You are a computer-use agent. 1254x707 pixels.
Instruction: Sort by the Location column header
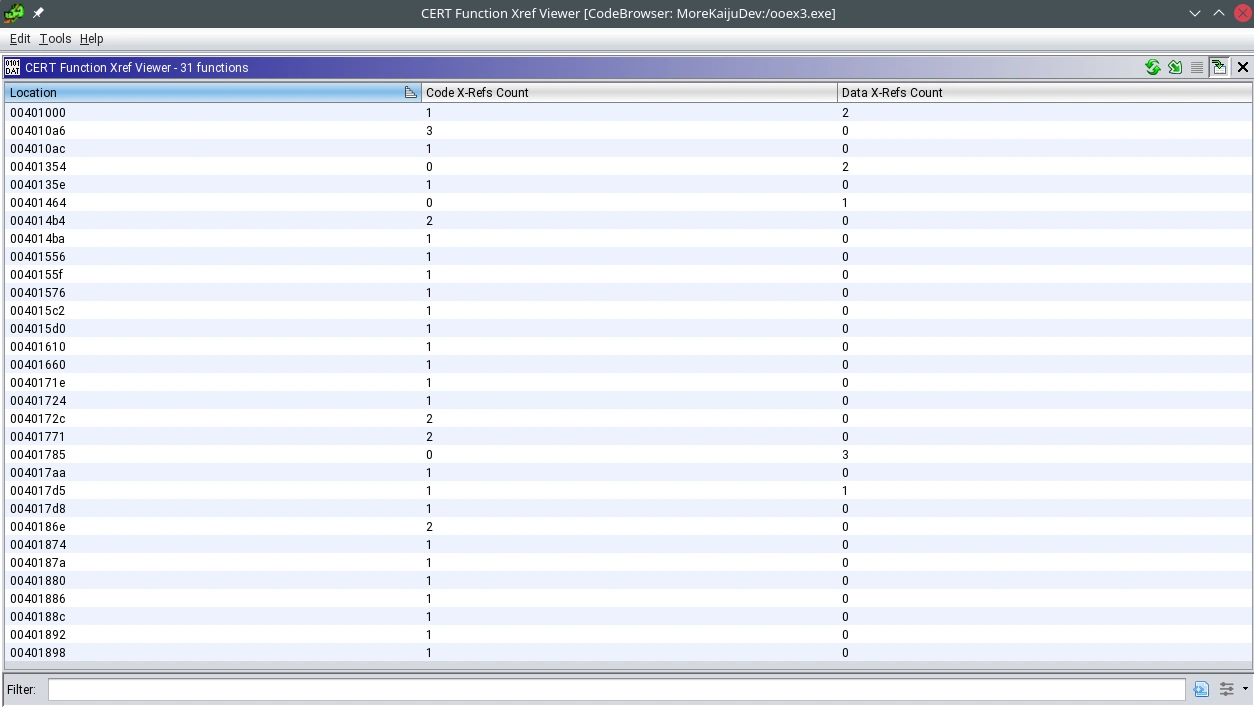click(213, 92)
